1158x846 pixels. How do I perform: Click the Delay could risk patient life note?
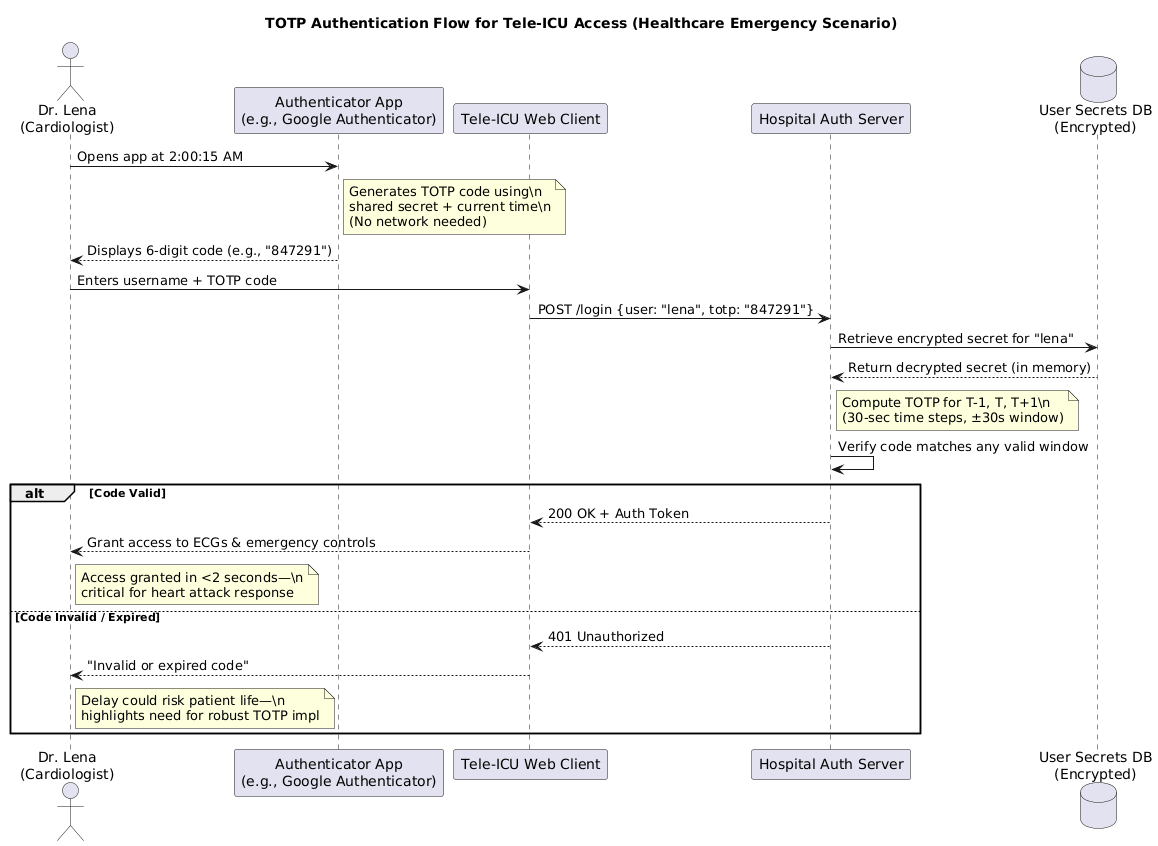pos(205,708)
